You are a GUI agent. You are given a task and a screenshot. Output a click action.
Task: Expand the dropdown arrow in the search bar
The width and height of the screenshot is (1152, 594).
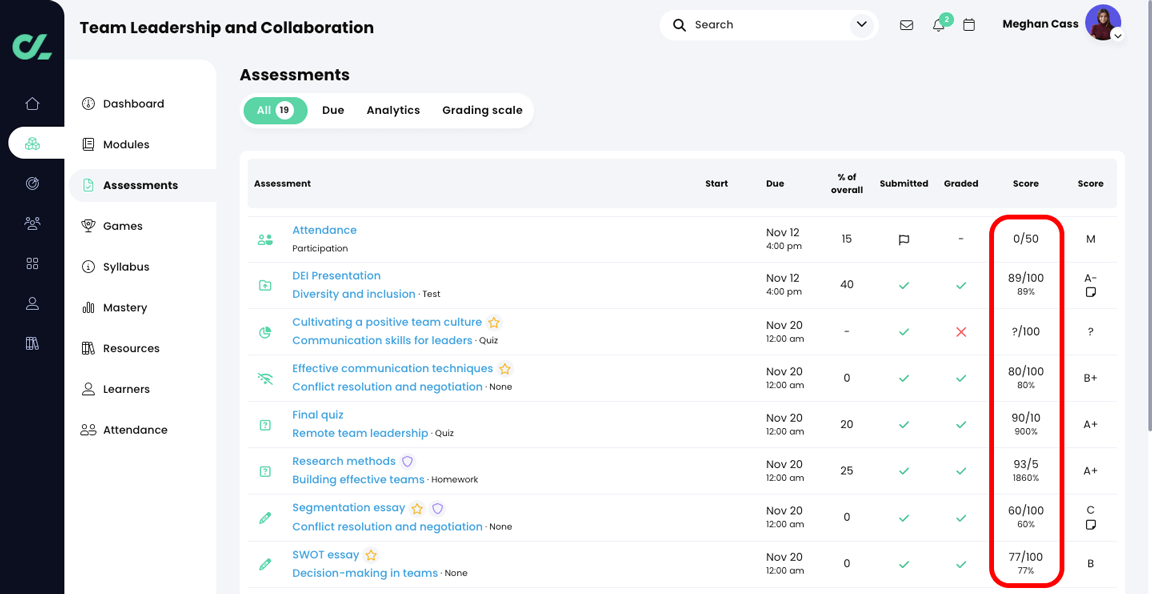point(861,24)
